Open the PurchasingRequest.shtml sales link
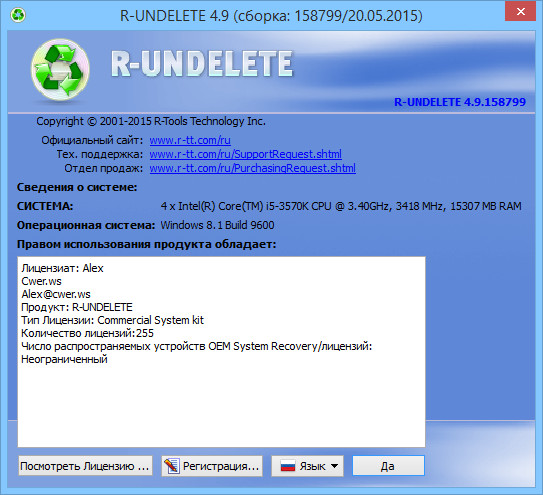The width and height of the screenshot is (543, 495). coord(252,168)
